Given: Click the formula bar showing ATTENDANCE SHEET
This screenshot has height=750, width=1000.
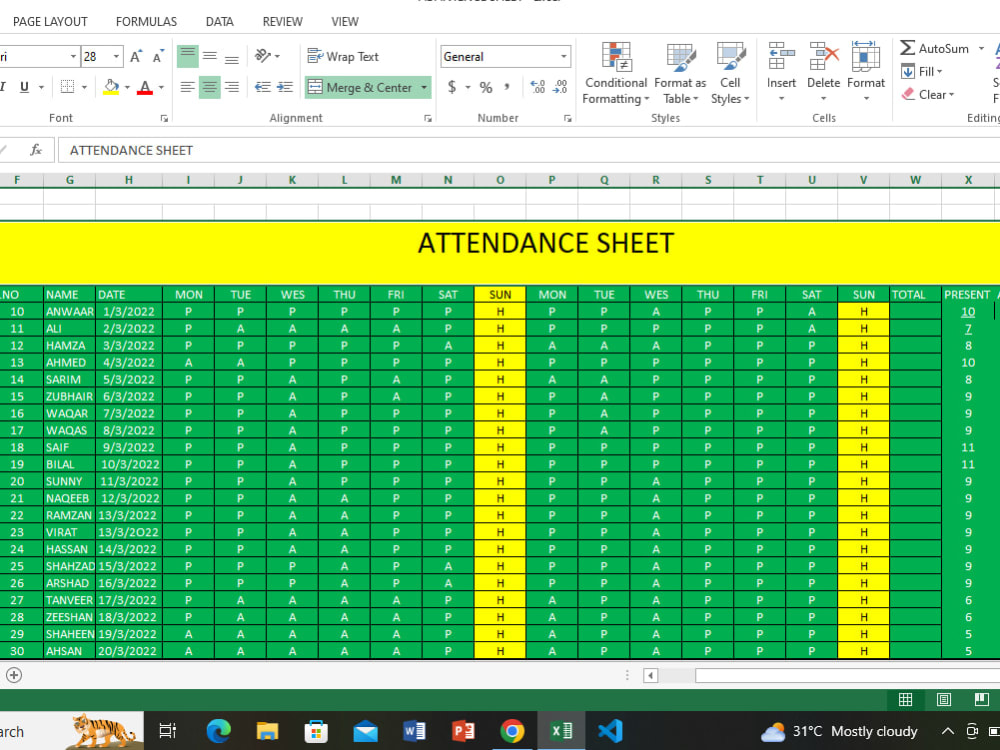Looking at the screenshot, I should (529, 151).
